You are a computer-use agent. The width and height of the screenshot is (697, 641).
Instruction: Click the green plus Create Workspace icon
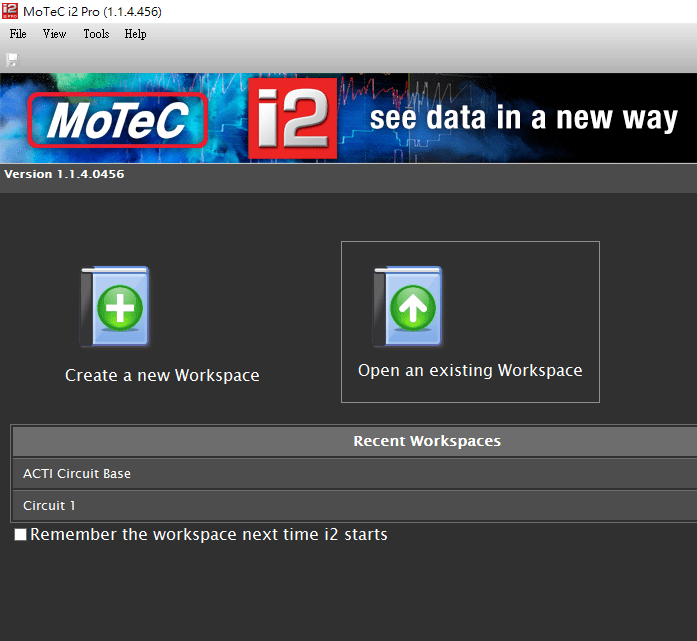coord(116,307)
